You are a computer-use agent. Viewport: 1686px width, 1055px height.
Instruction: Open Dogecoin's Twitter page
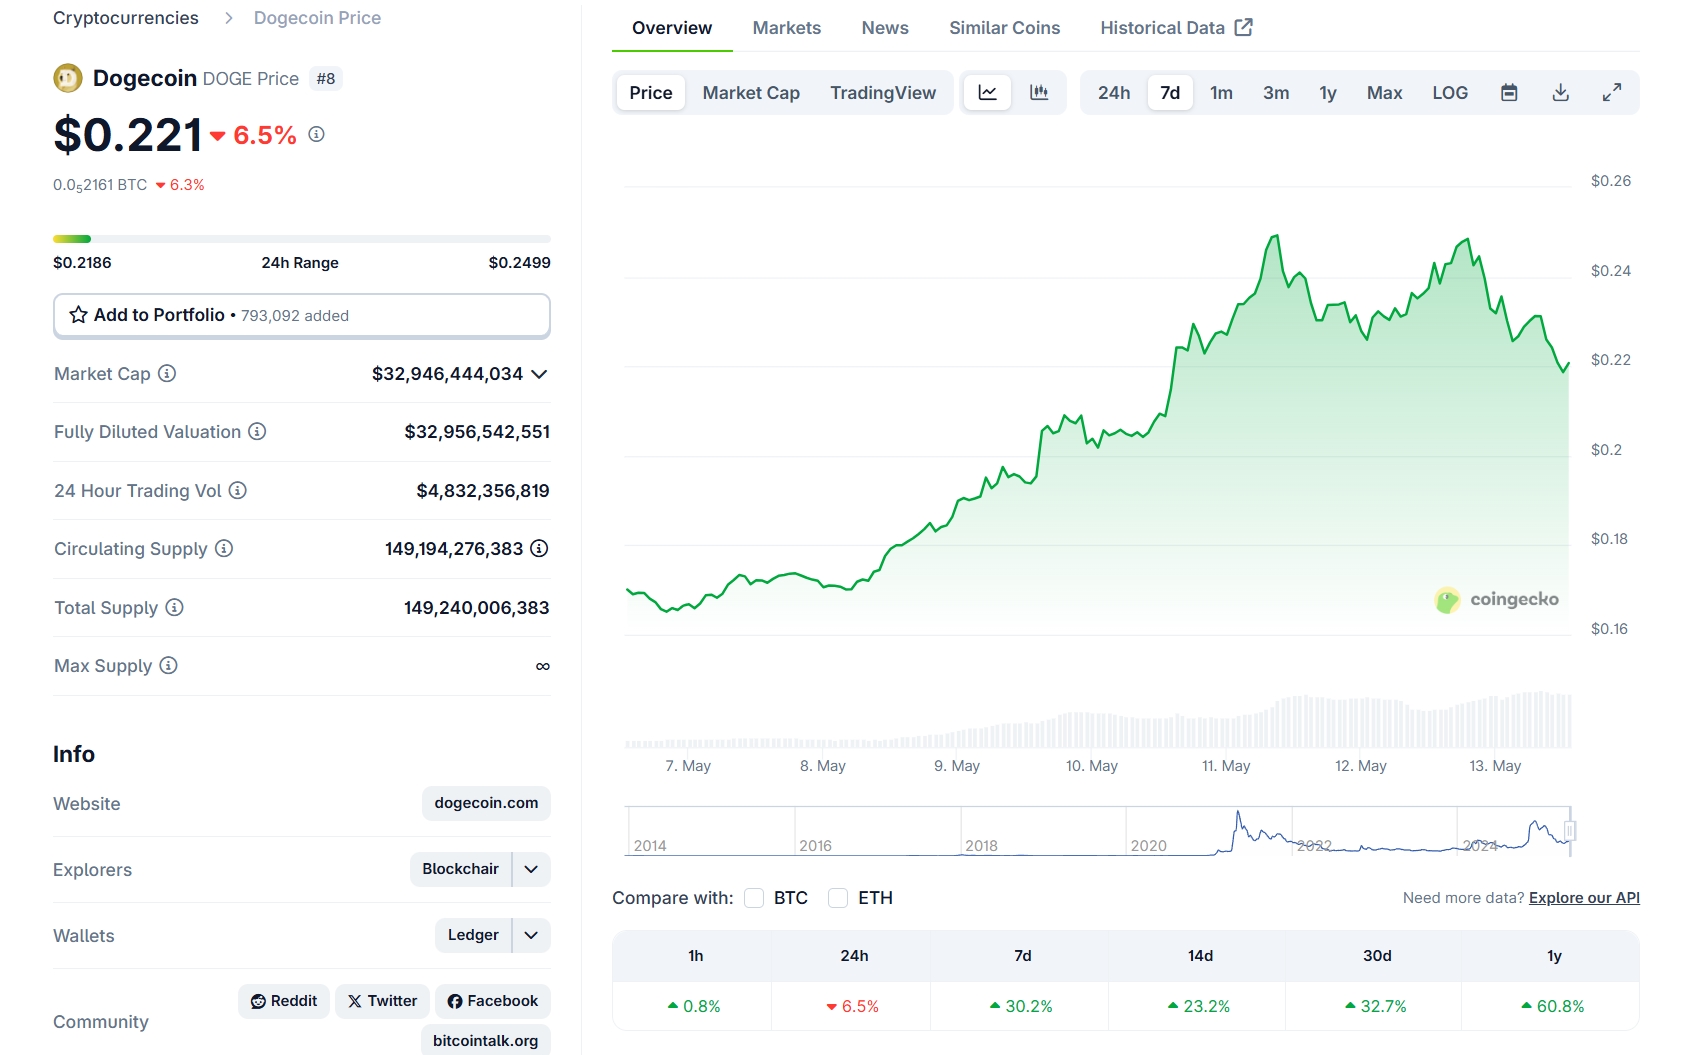click(382, 1000)
